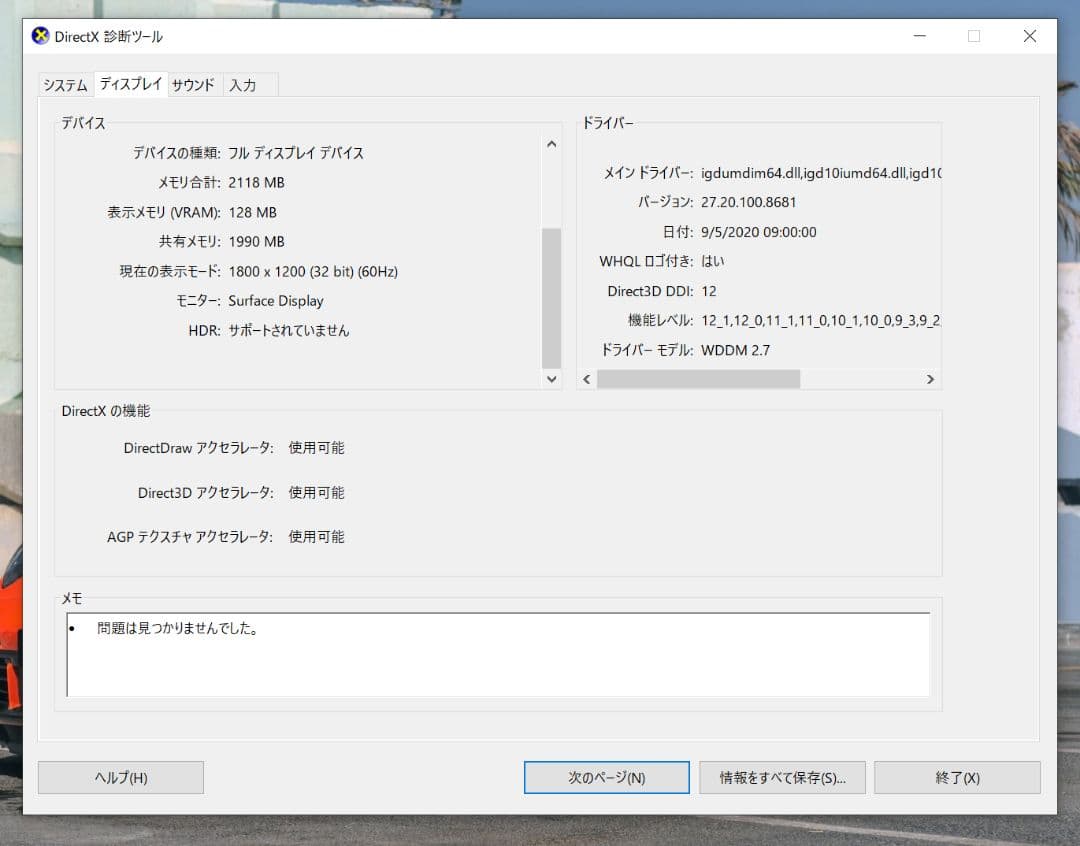
Task: Click driver panel scroll left arrow
Action: [x=588, y=379]
